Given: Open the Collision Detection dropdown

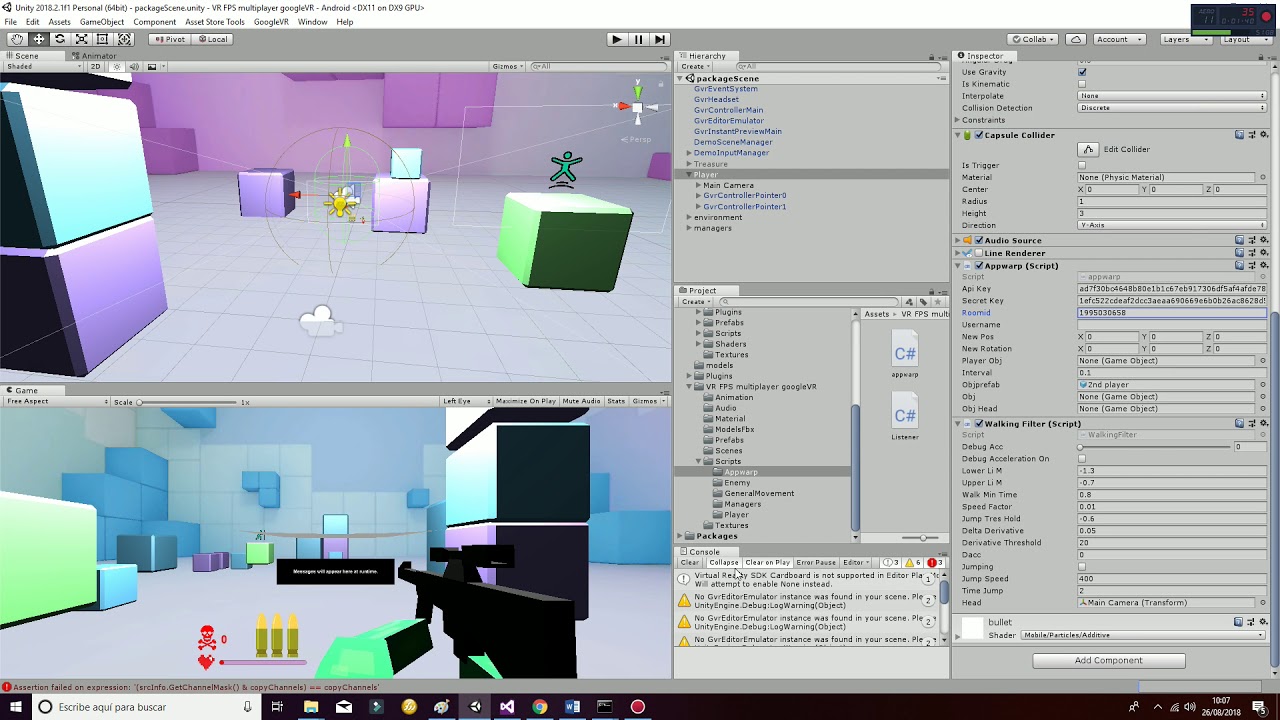Looking at the screenshot, I should pos(1172,108).
